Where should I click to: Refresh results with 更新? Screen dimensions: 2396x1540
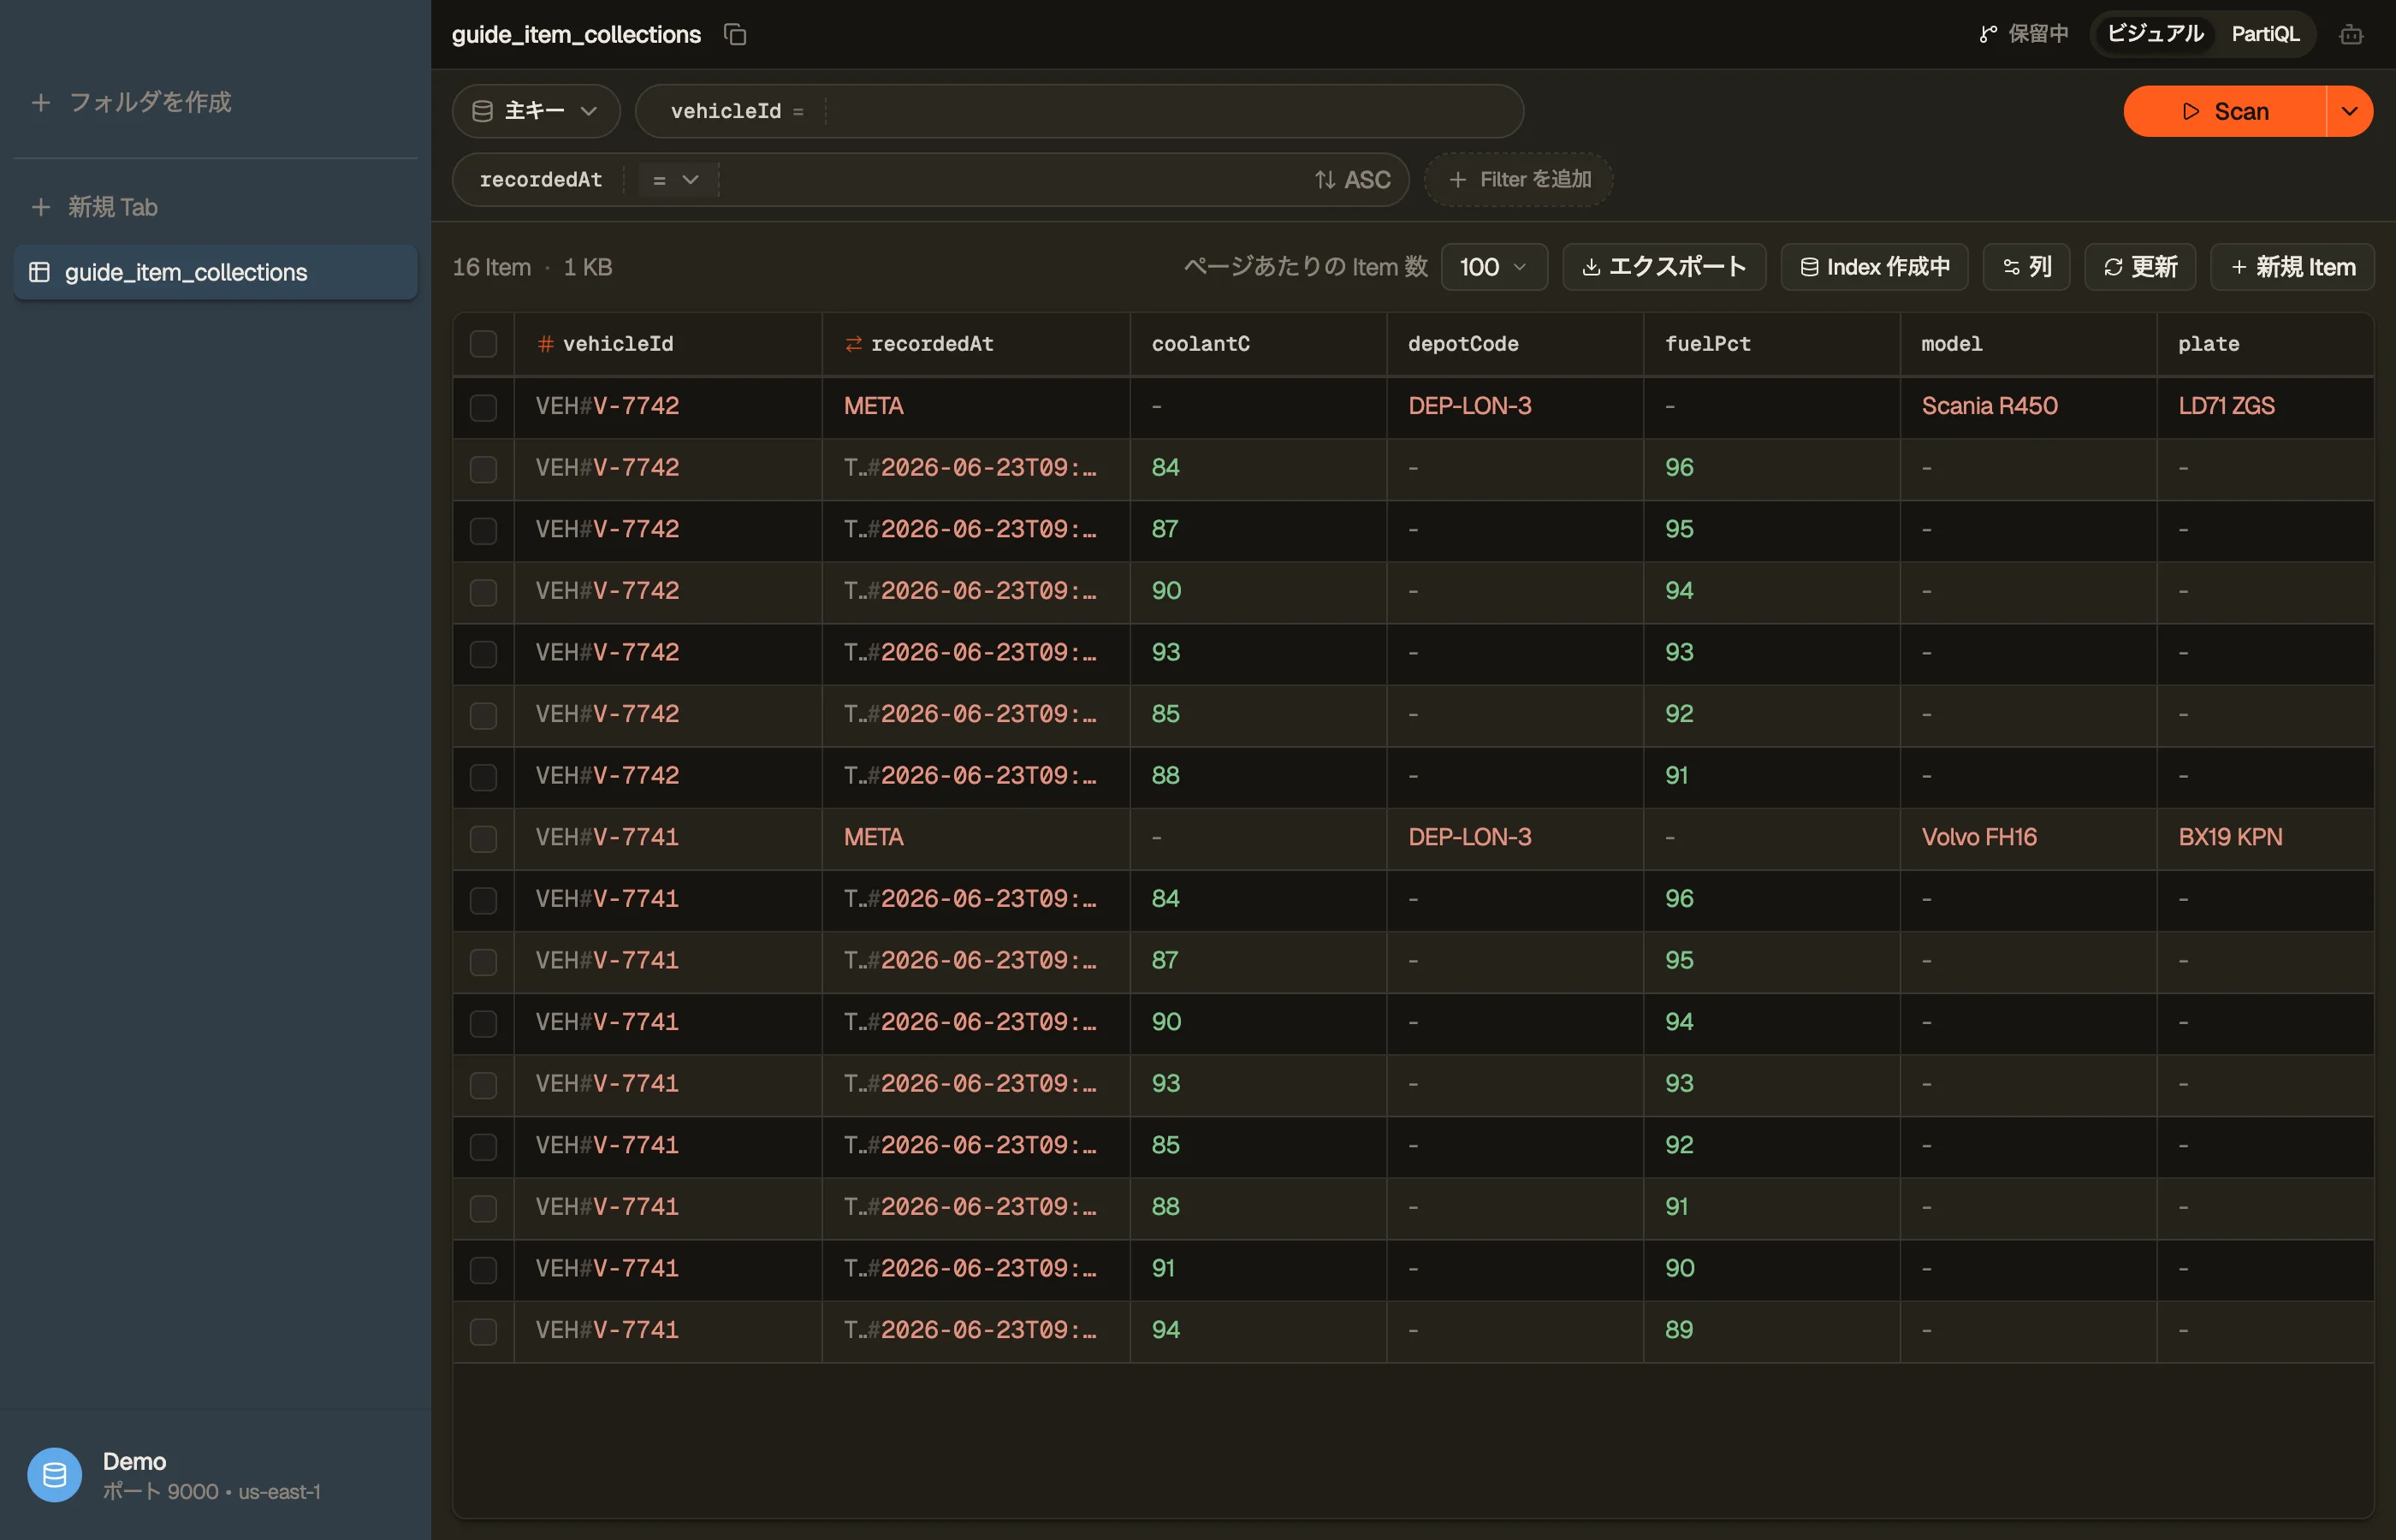pos(2140,267)
